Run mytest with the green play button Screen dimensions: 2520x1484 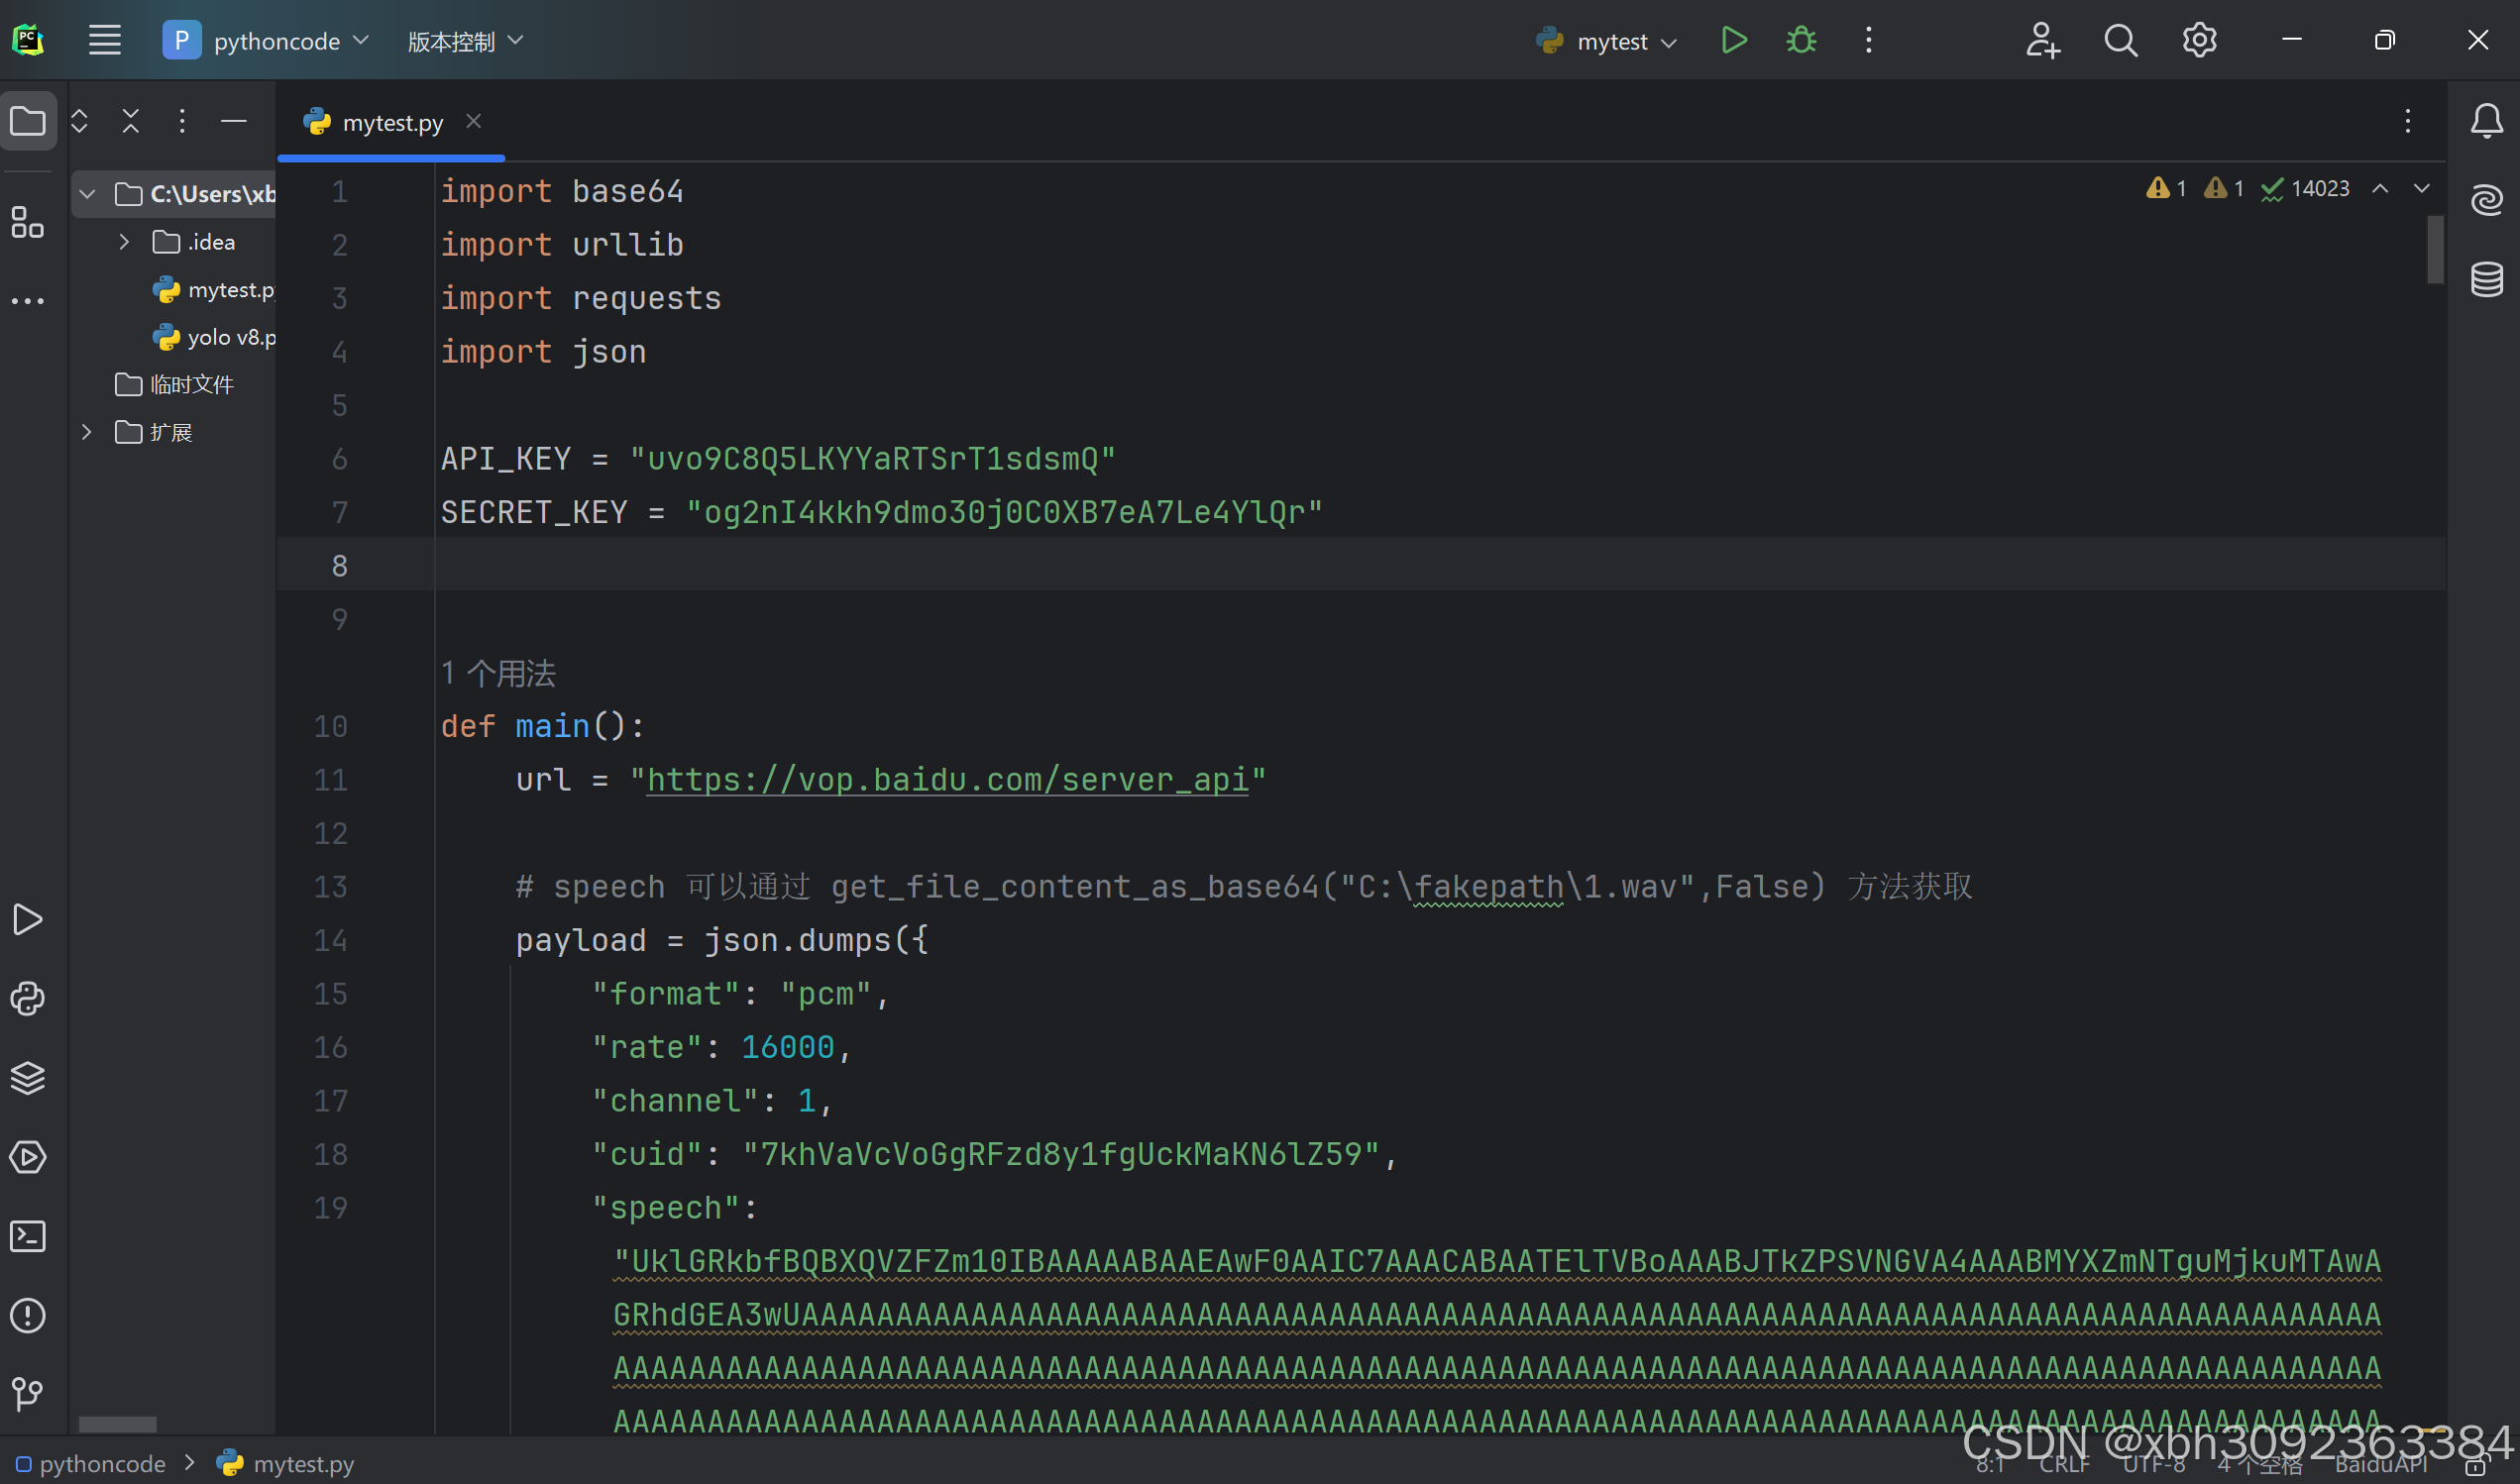click(1733, 41)
